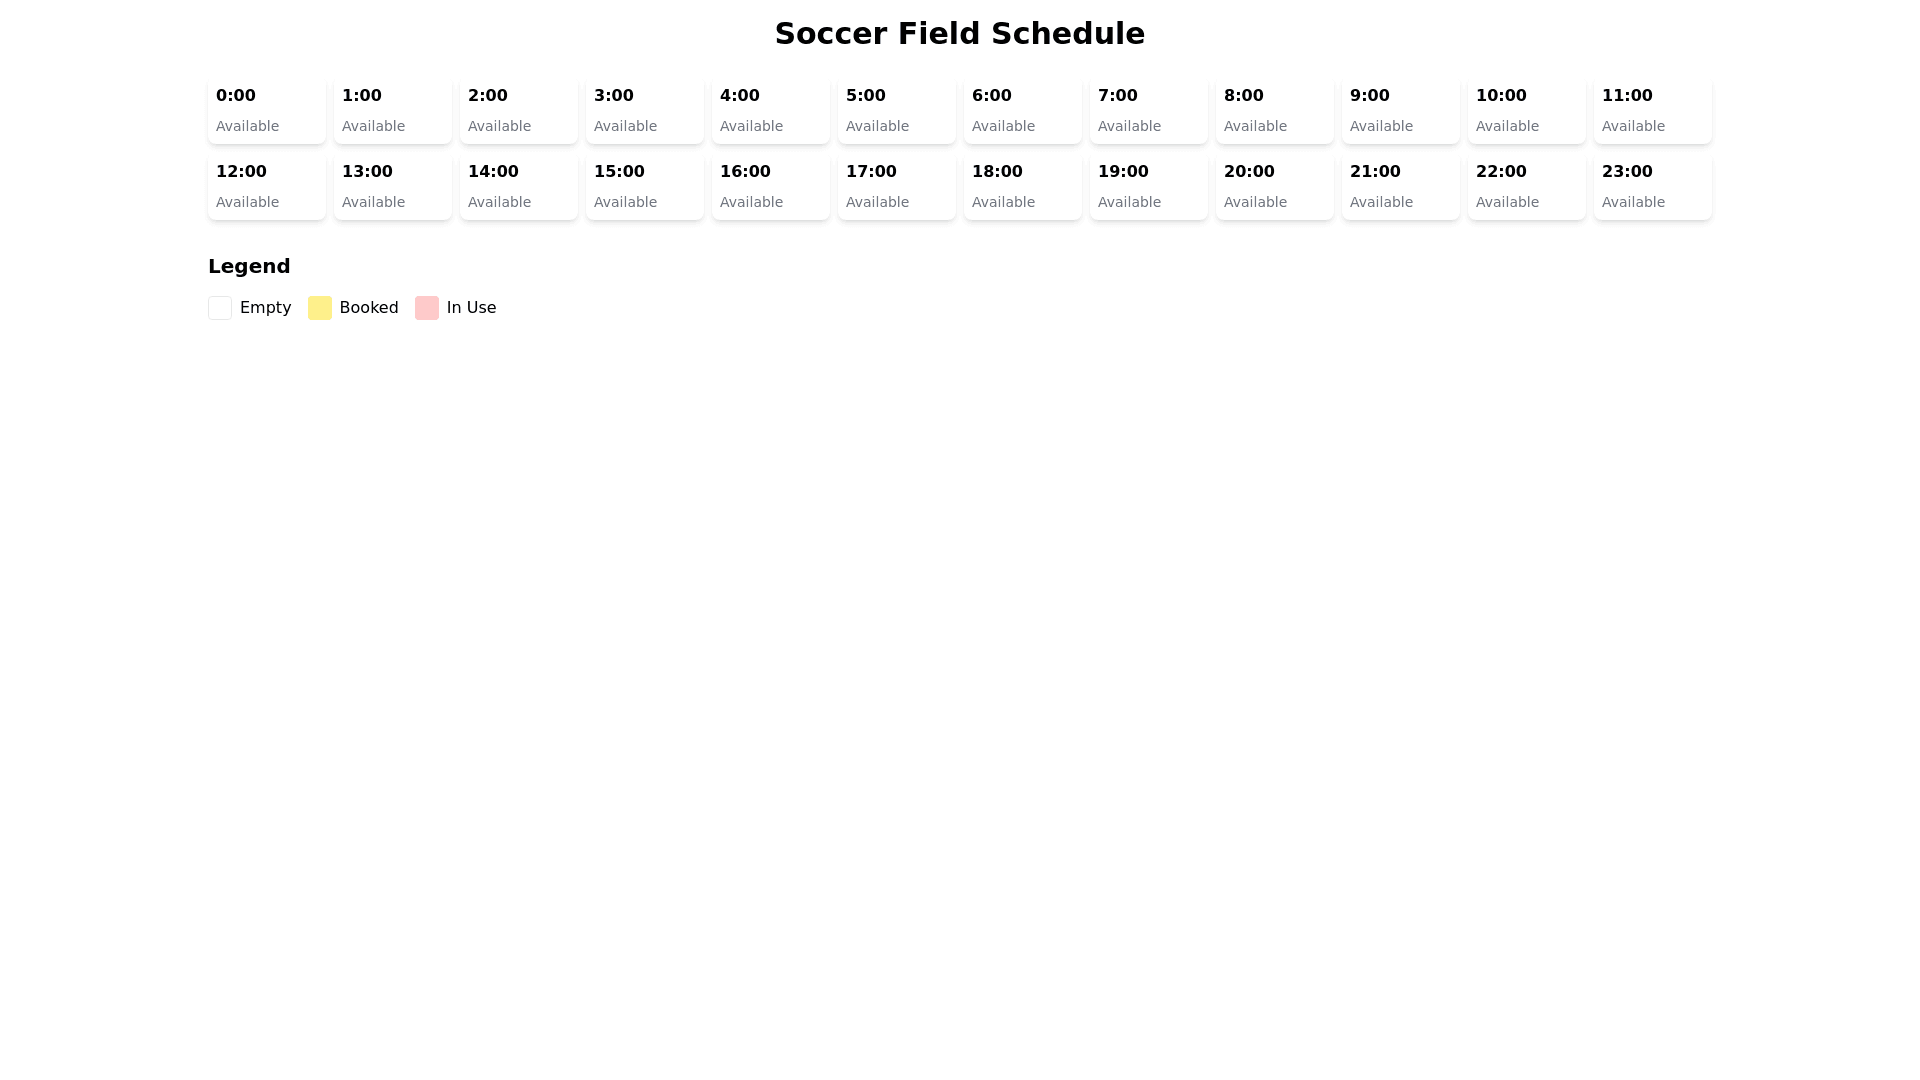The height and width of the screenshot is (1080, 1920).
Task: Select the 12:00 noon slot
Action: [266, 186]
